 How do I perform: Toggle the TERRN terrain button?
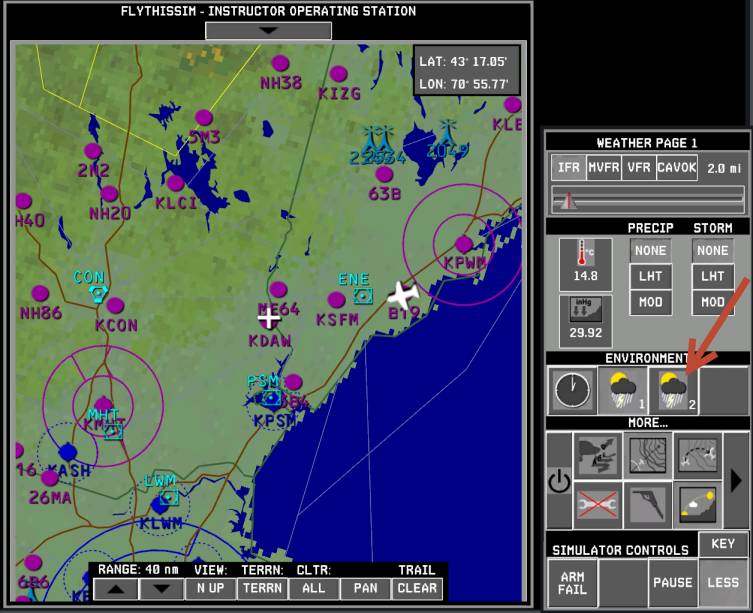(262, 589)
